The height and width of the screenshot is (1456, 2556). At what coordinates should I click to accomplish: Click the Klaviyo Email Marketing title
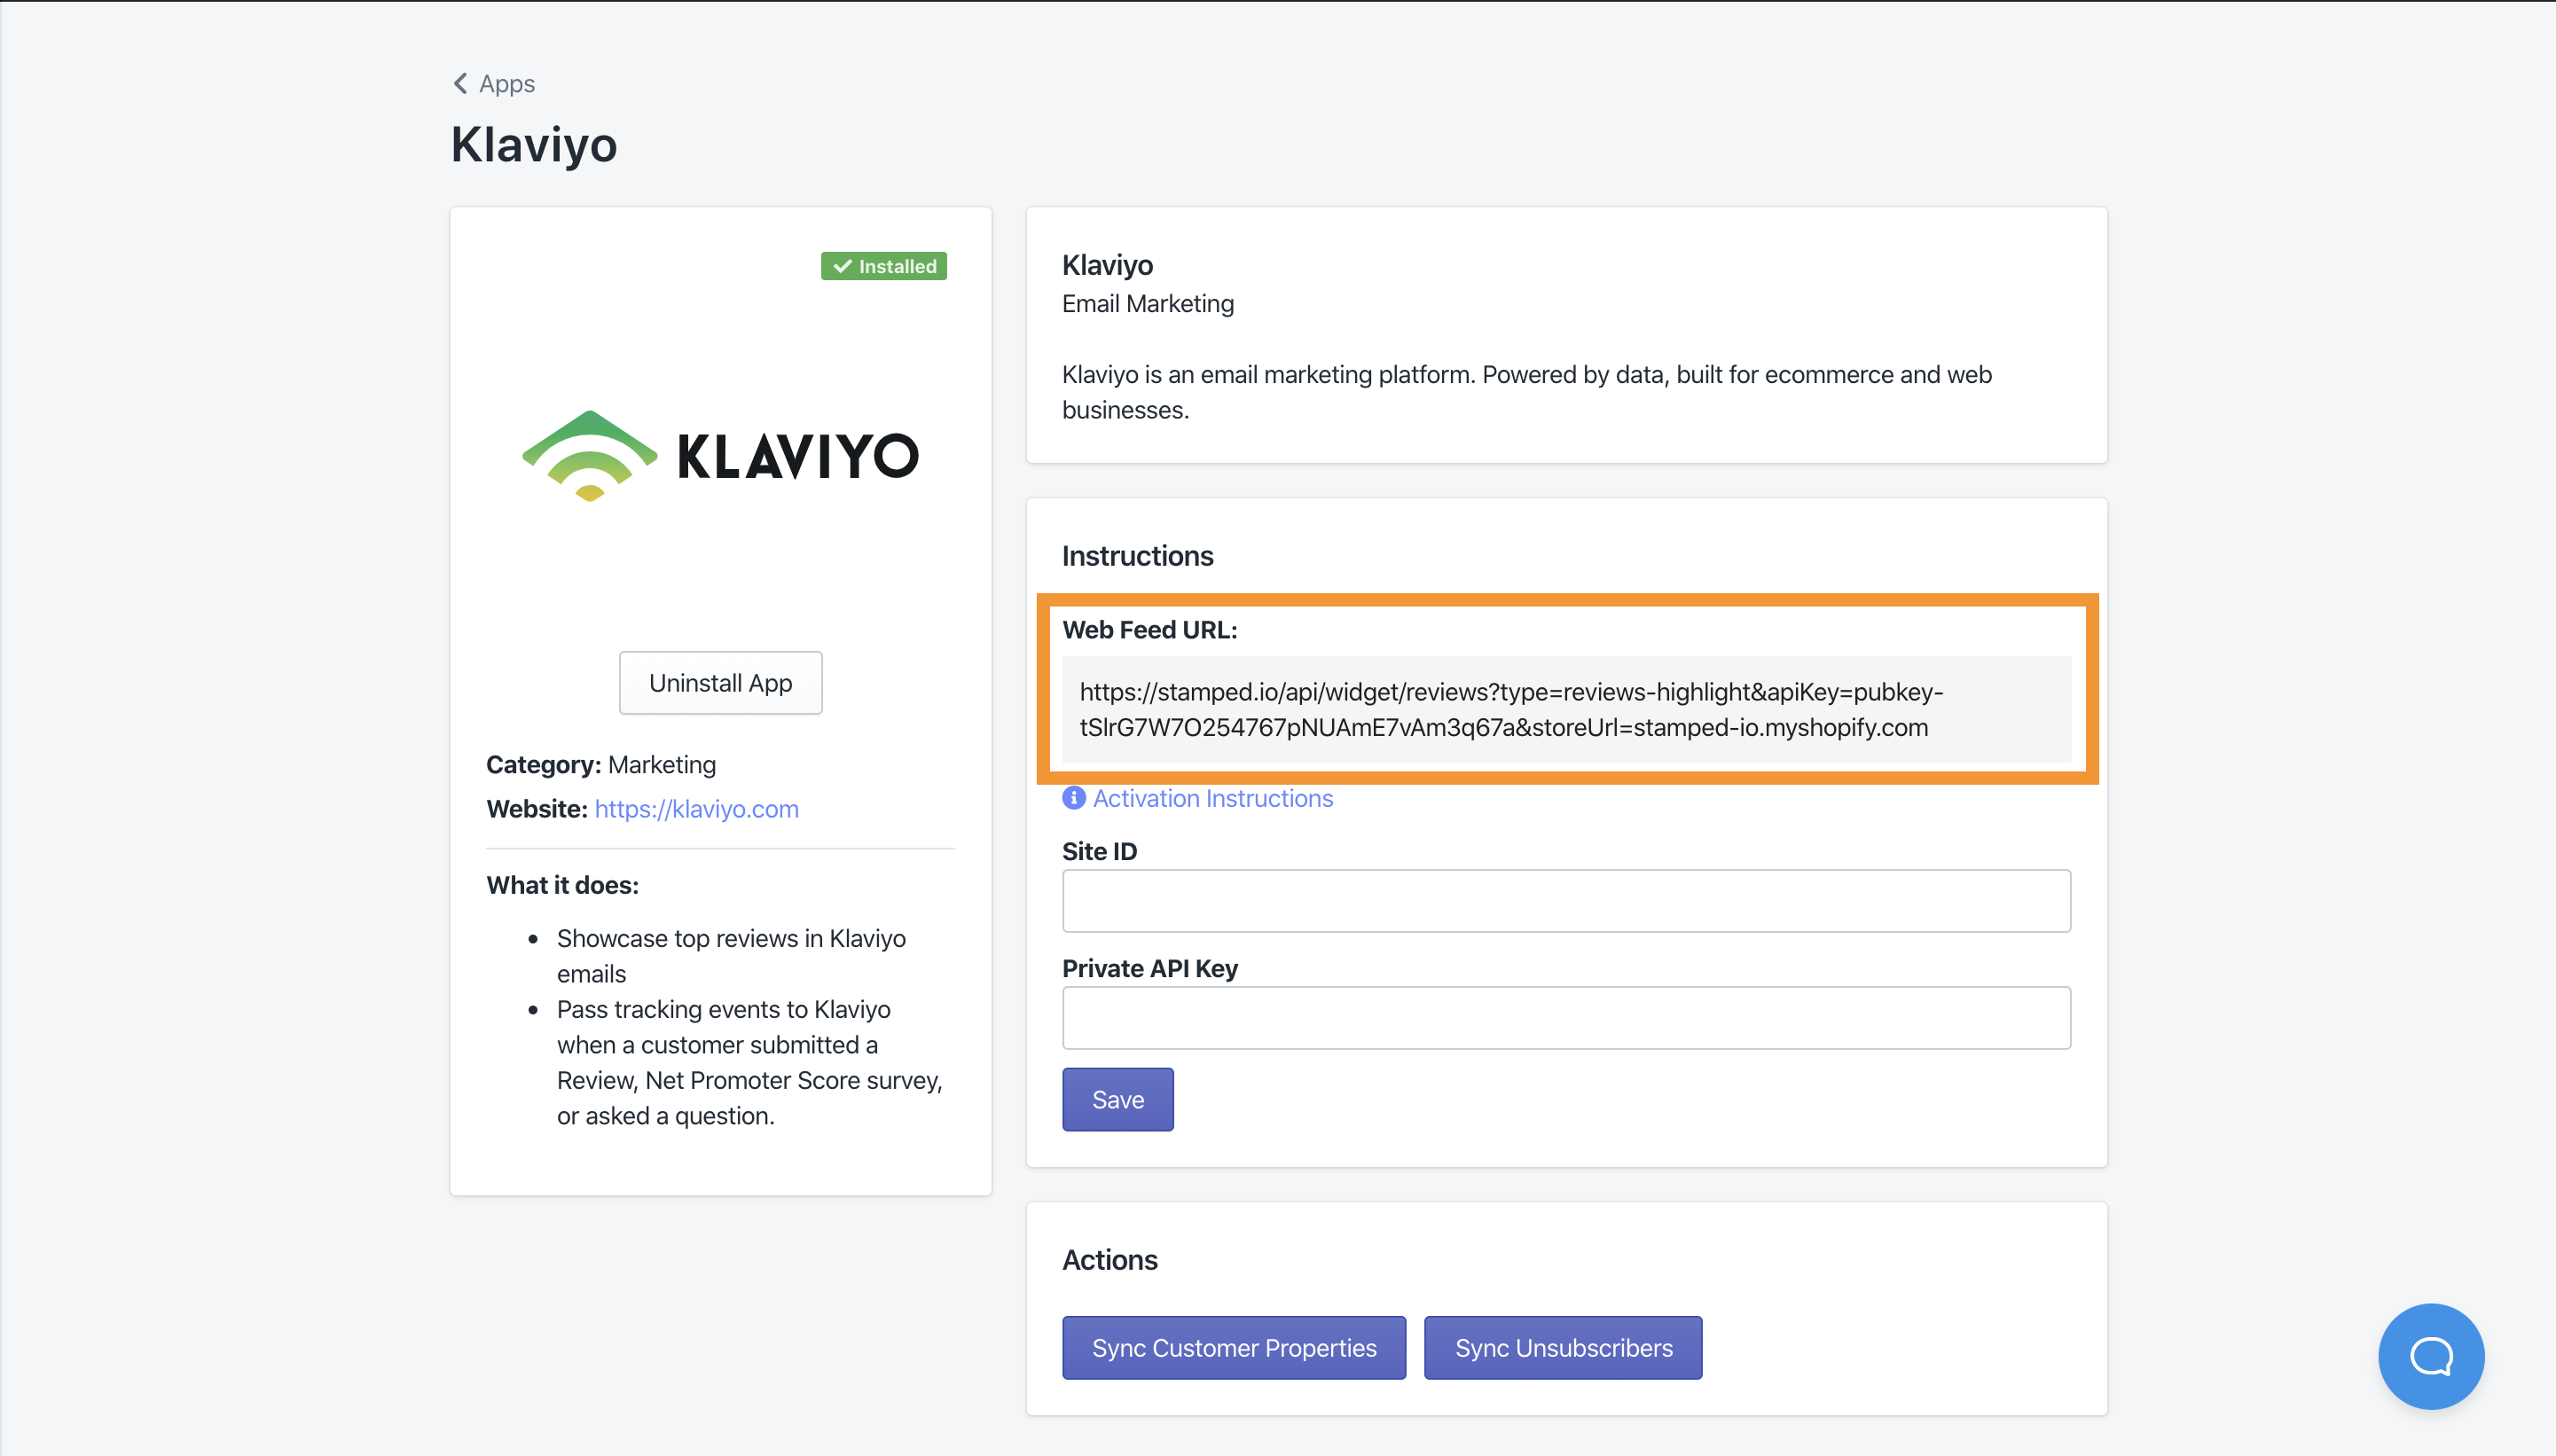point(1107,265)
